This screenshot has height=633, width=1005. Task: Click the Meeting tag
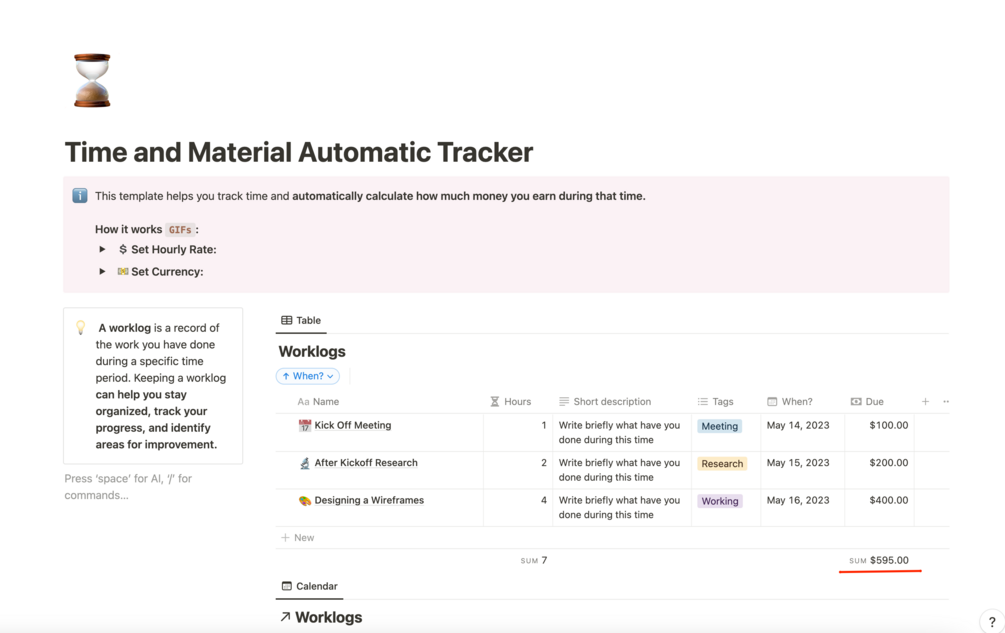pyautogui.click(x=719, y=426)
